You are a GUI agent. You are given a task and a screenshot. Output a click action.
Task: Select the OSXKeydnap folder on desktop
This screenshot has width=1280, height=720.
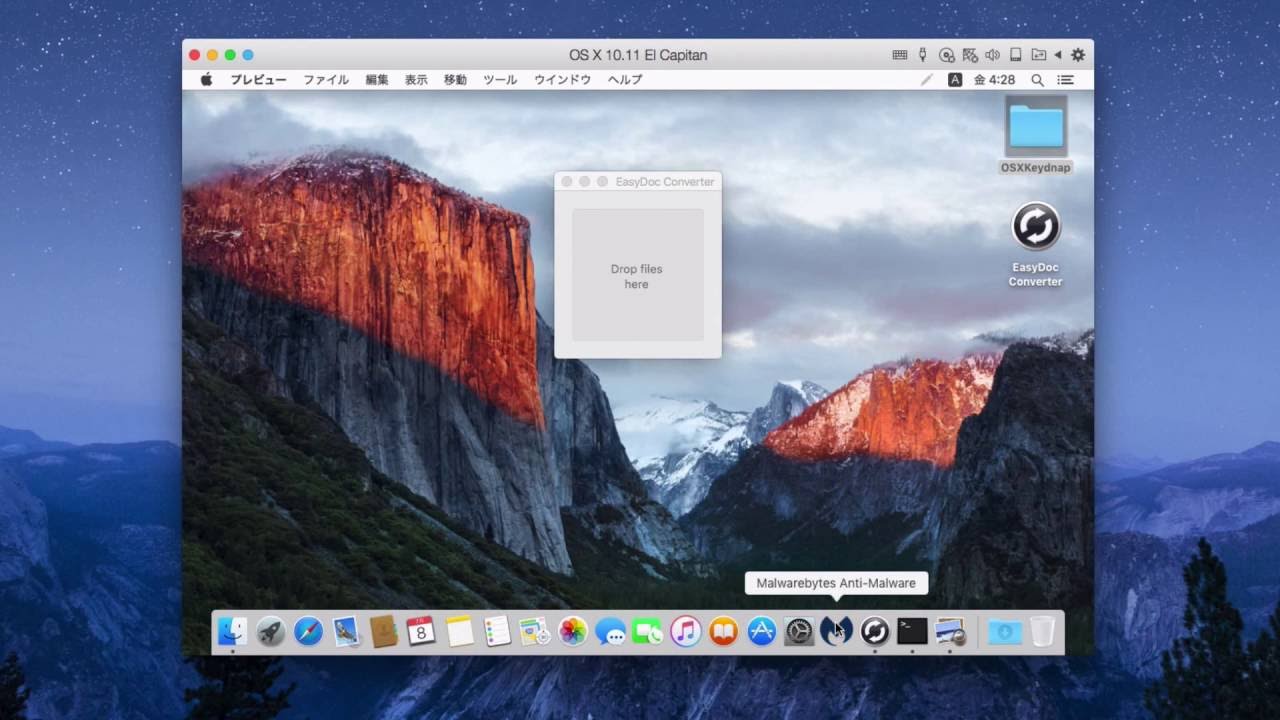(1036, 128)
